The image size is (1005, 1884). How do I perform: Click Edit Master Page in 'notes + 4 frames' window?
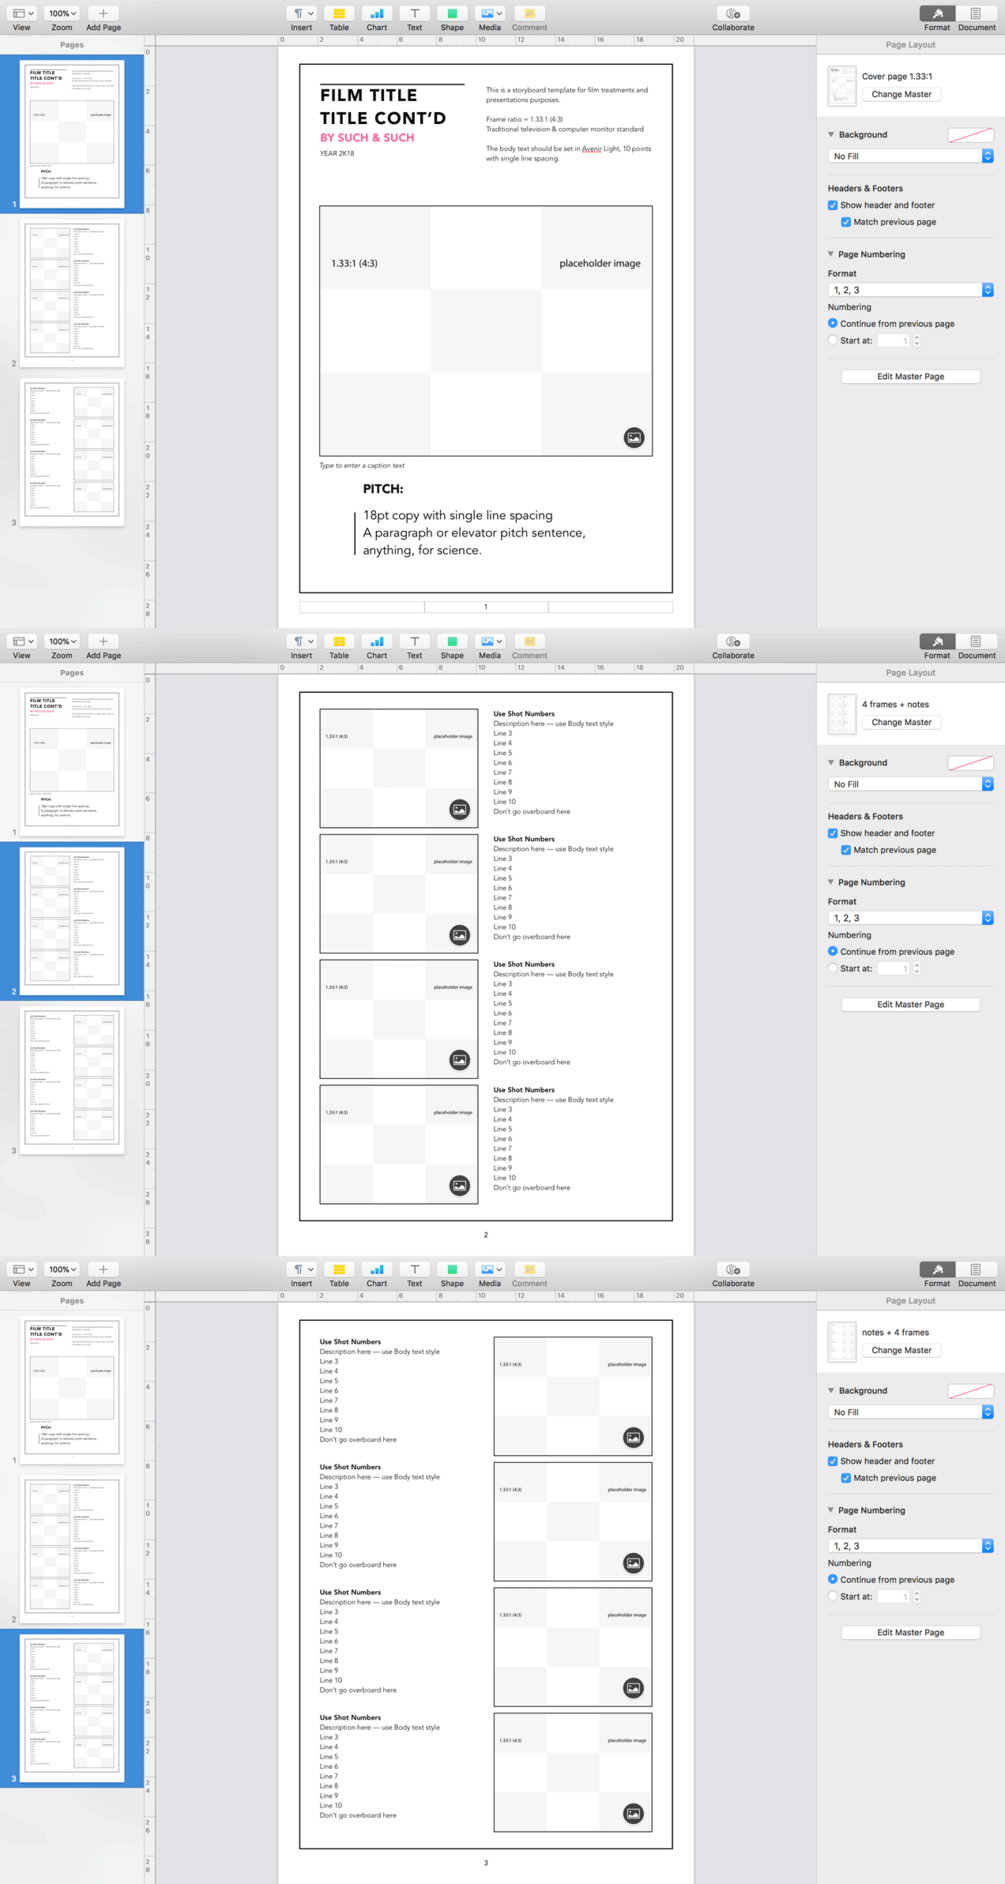click(910, 1632)
